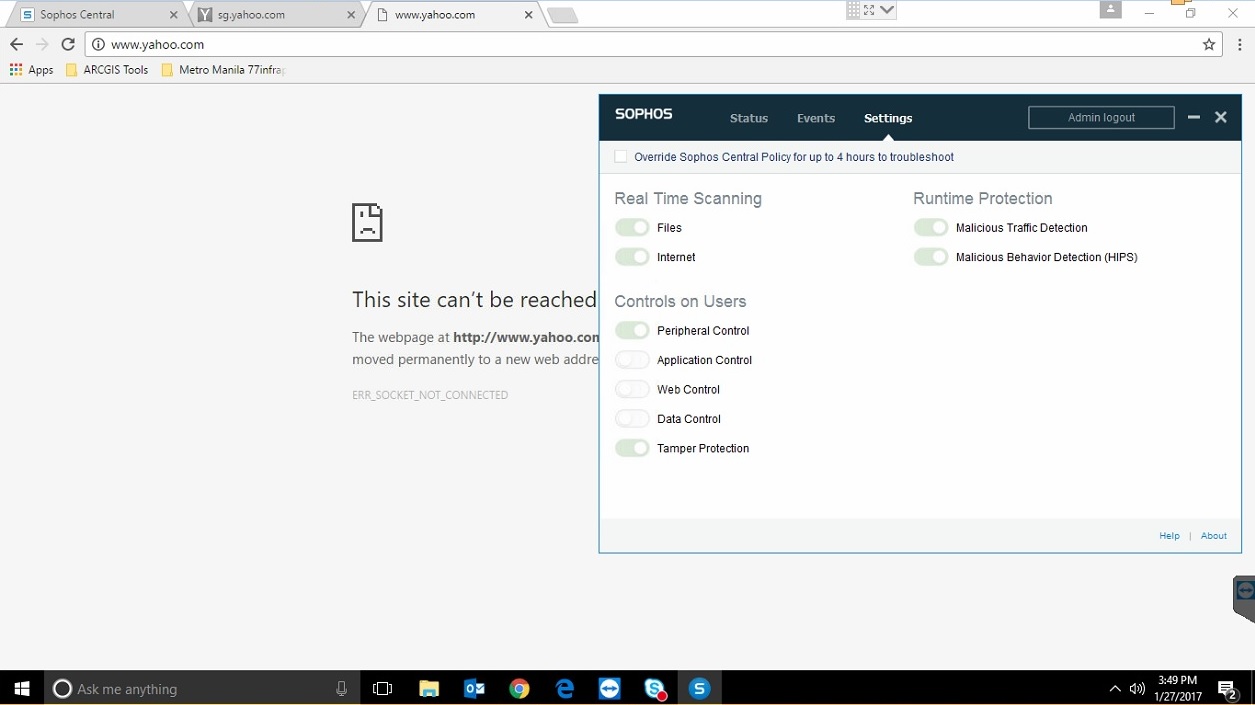Reload the current page

[x=68, y=44]
